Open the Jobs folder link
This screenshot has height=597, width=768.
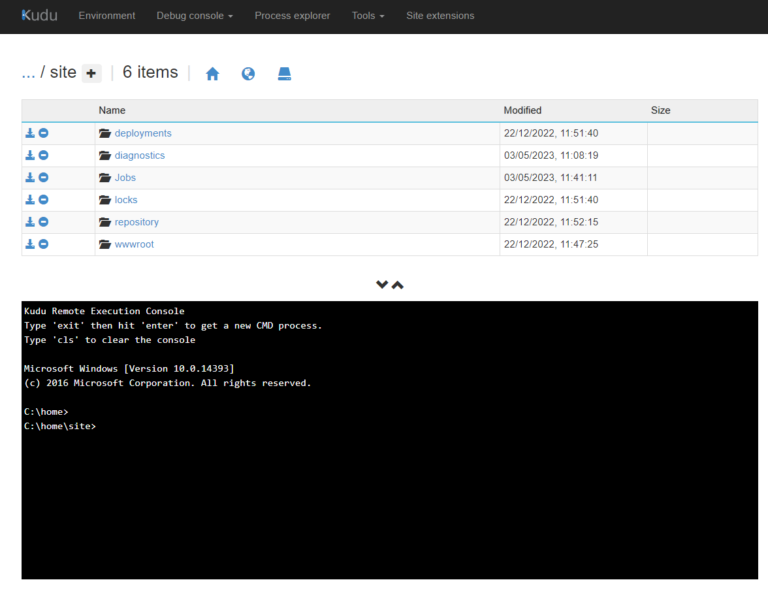click(125, 177)
